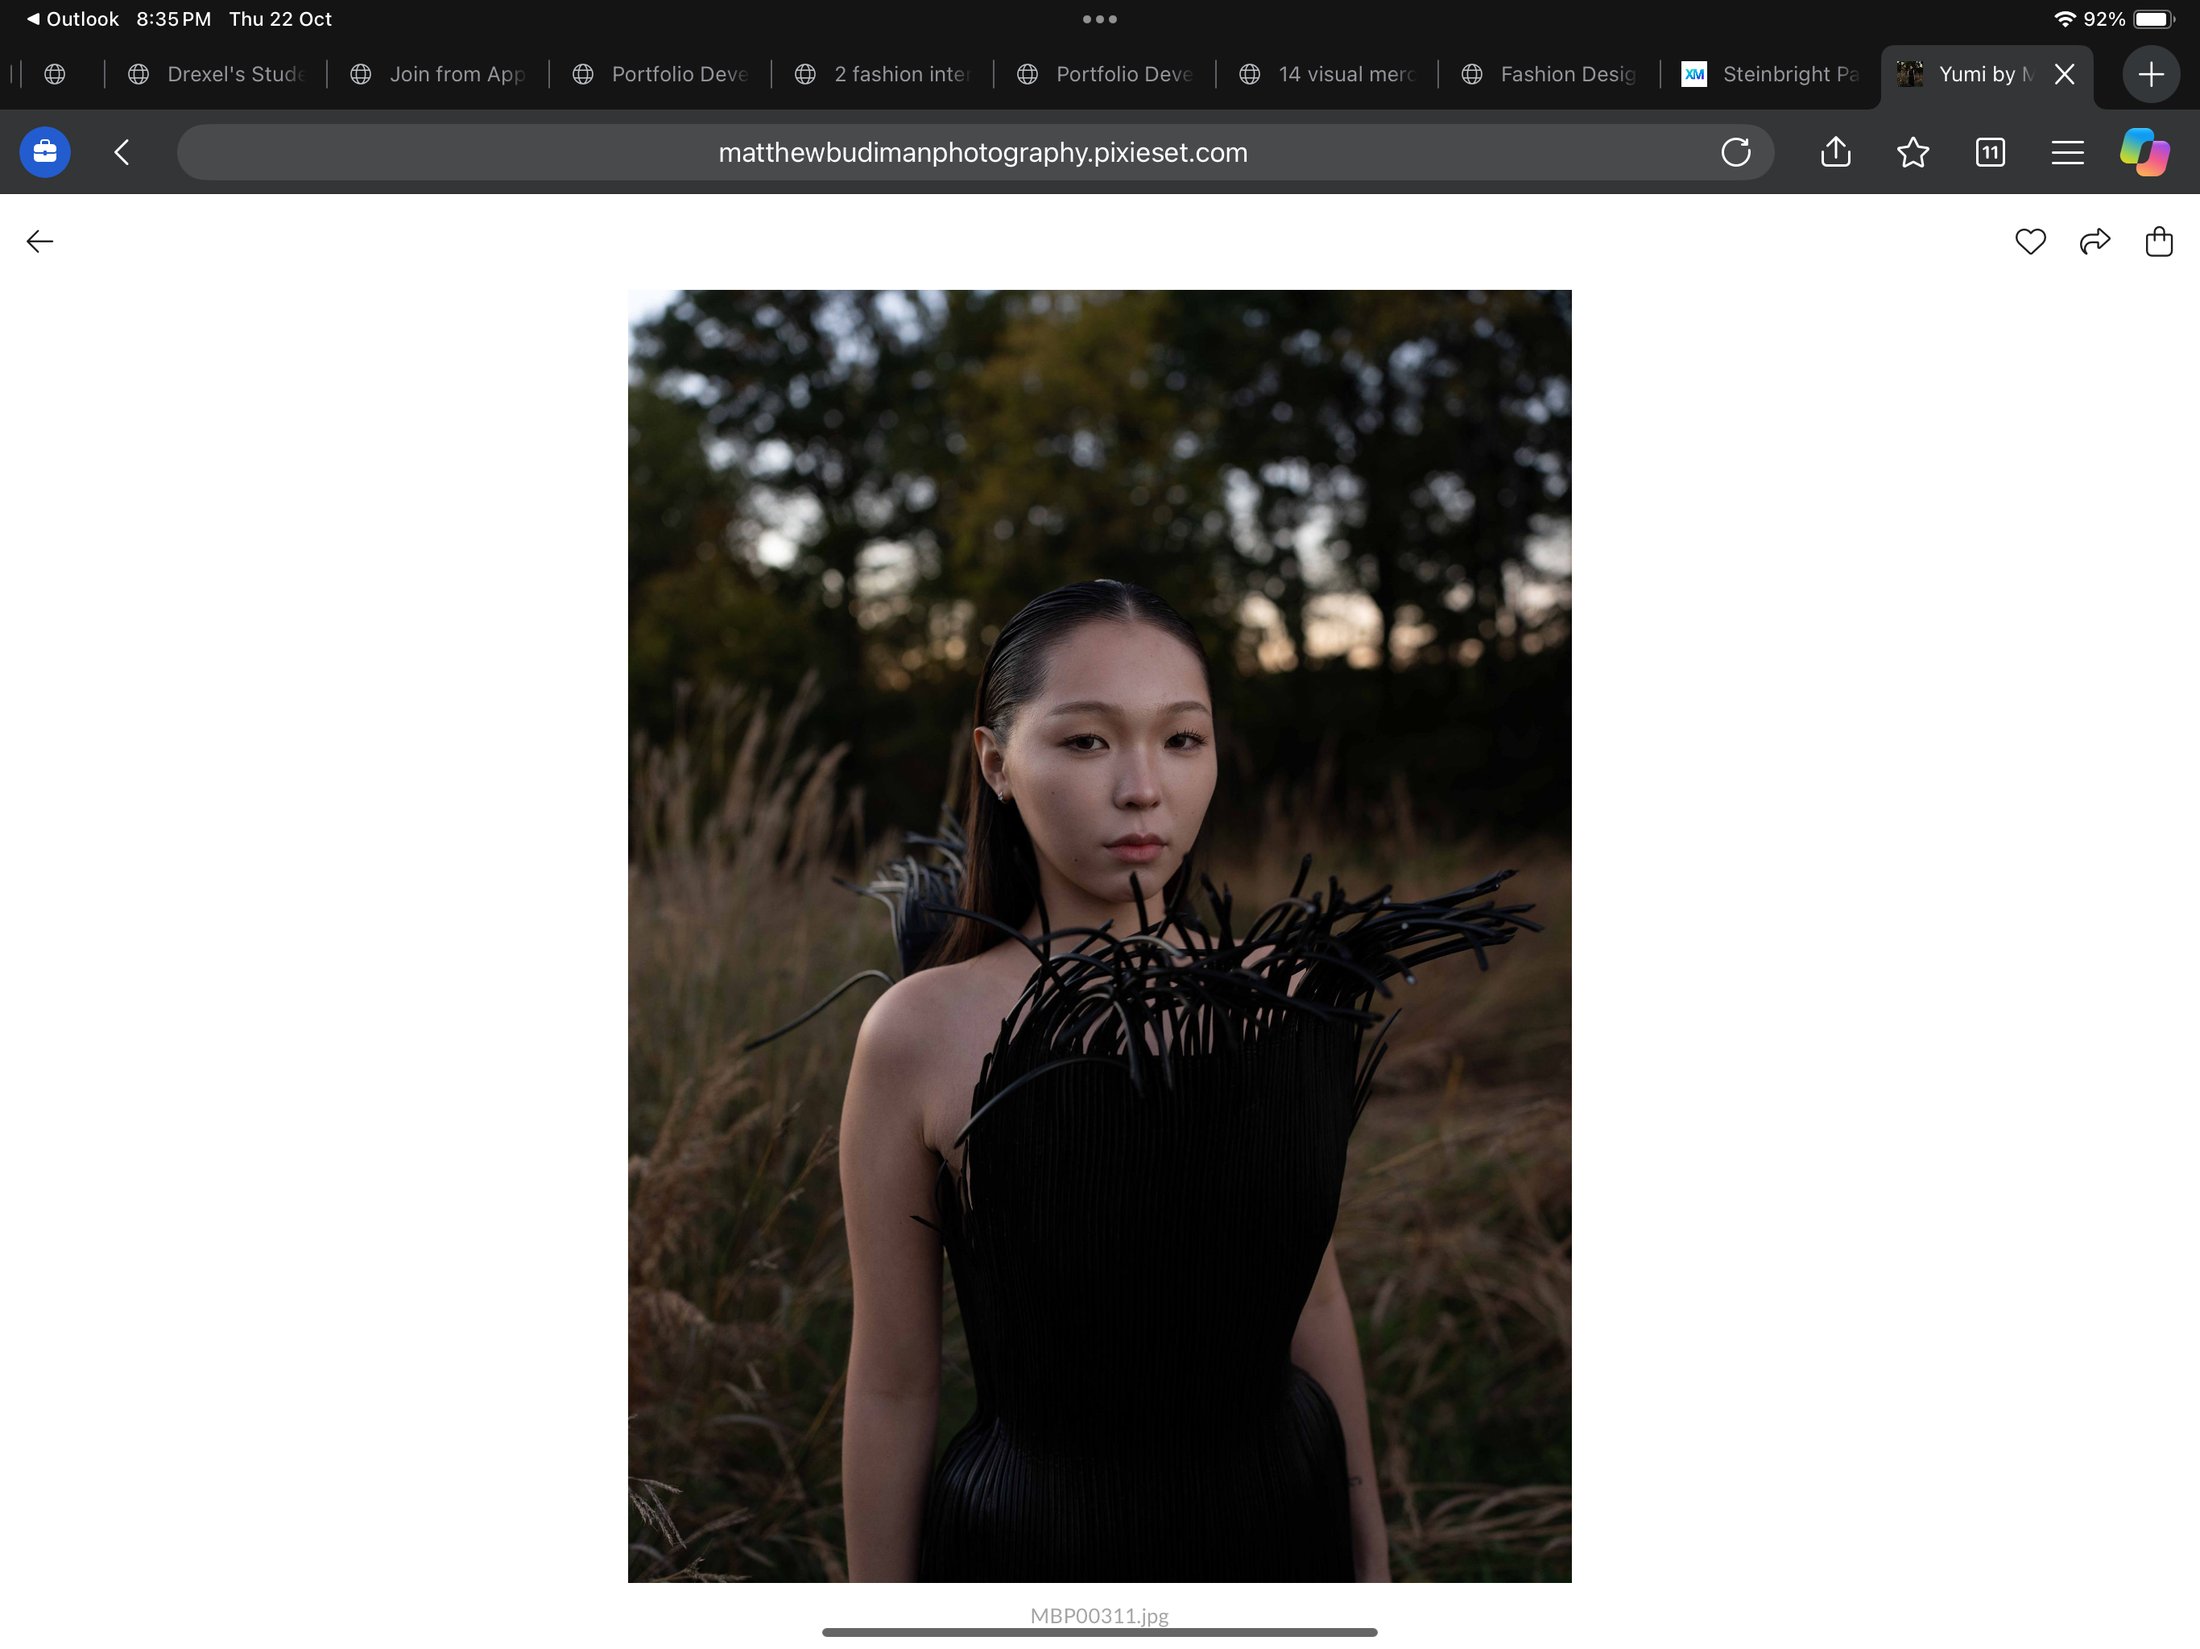Tap the gallery back arrow

pyautogui.click(x=39, y=241)
